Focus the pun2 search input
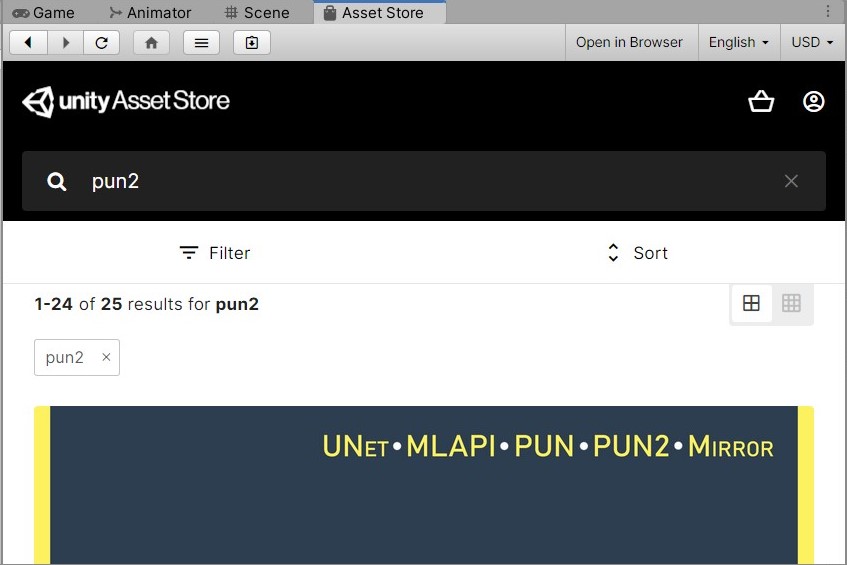This screenshot has height=565, width=847. click(424, 181)
